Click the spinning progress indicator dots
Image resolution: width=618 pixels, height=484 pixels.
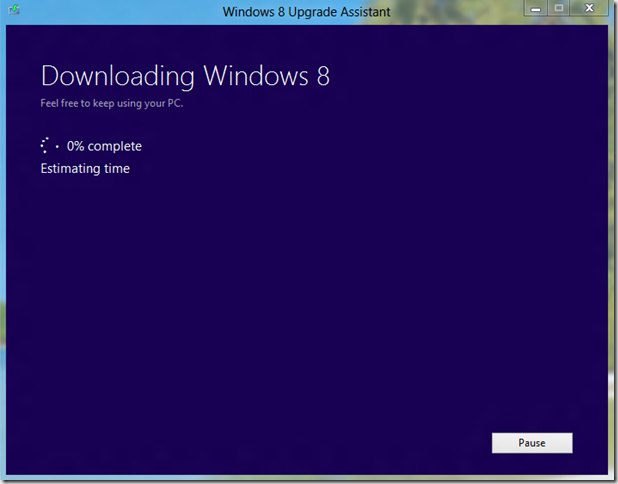[x=49, y=146]
